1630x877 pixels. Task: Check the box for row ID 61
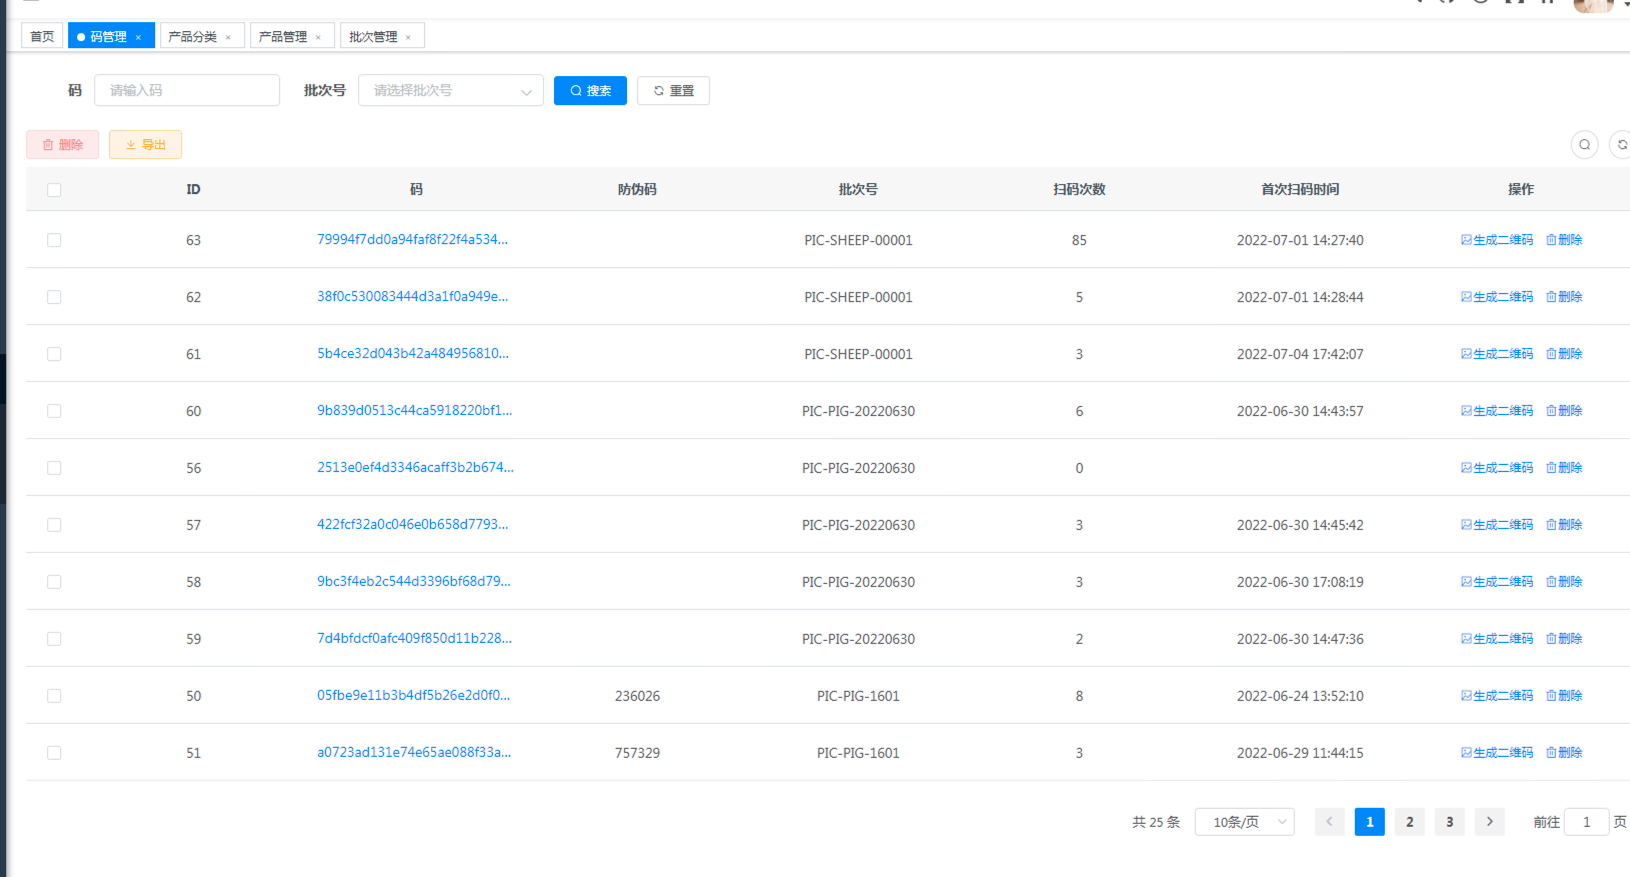[x=54, y=354]
